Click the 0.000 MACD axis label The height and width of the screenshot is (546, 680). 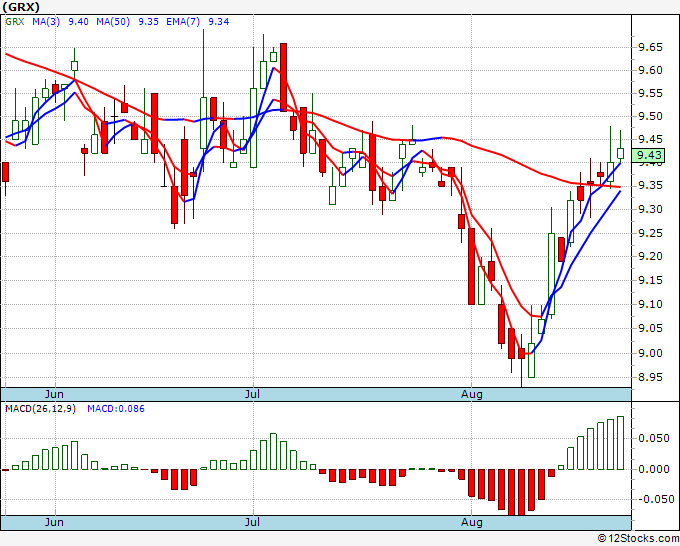point(654,469)
